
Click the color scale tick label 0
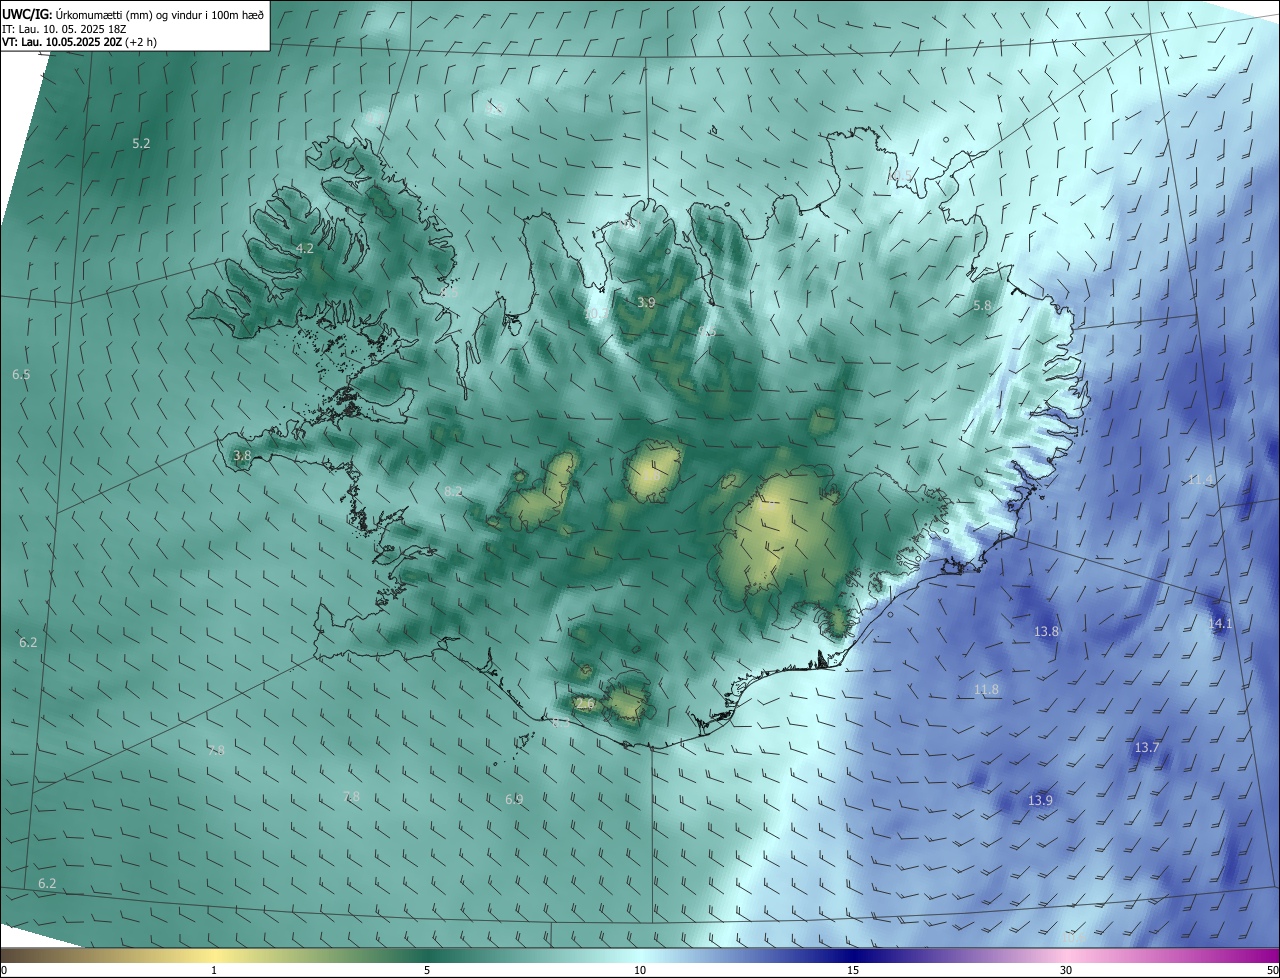(x=4, y=970)
